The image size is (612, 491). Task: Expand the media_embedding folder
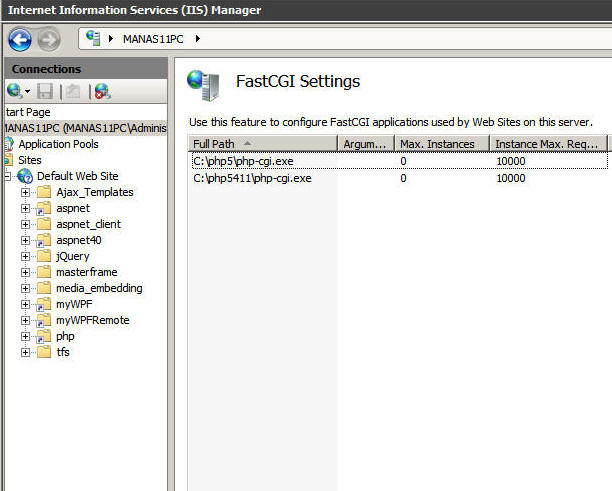point(25,288)
